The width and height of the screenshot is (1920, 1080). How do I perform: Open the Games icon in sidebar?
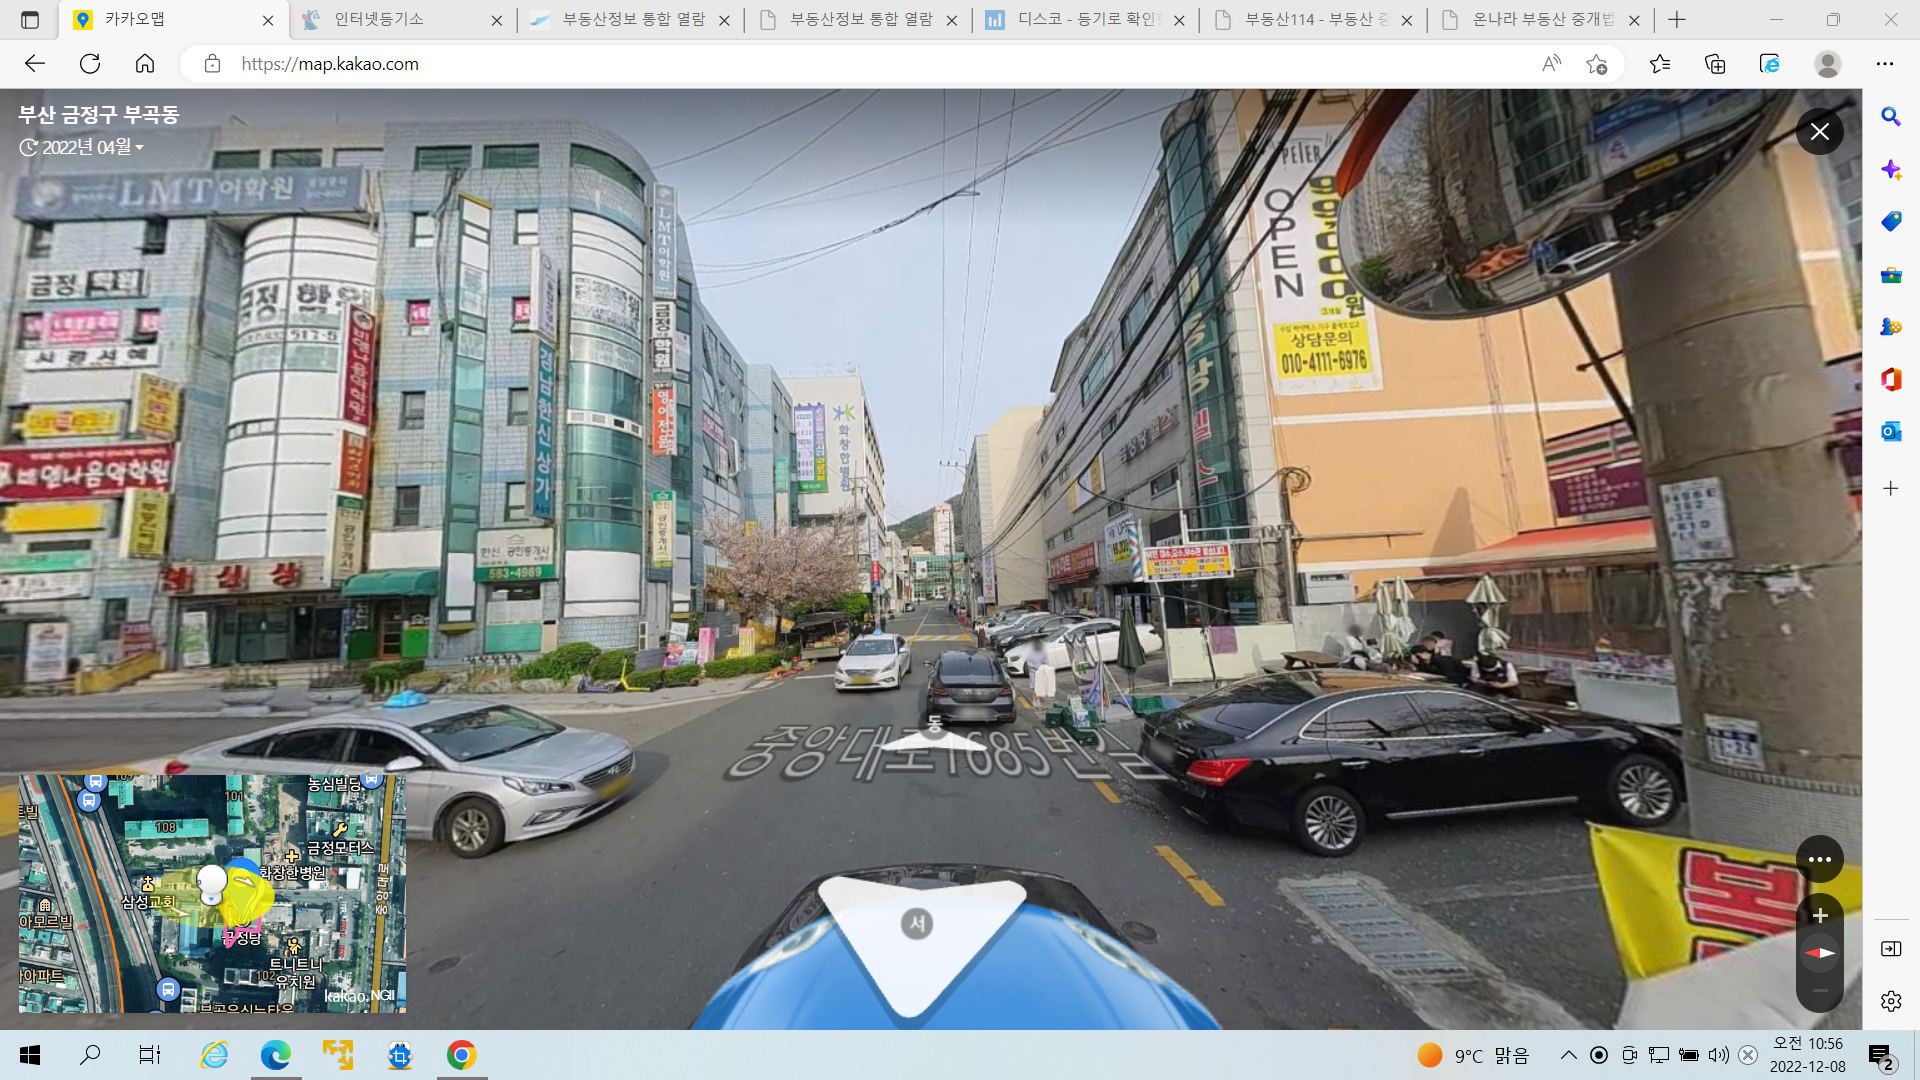(1890, 327)
